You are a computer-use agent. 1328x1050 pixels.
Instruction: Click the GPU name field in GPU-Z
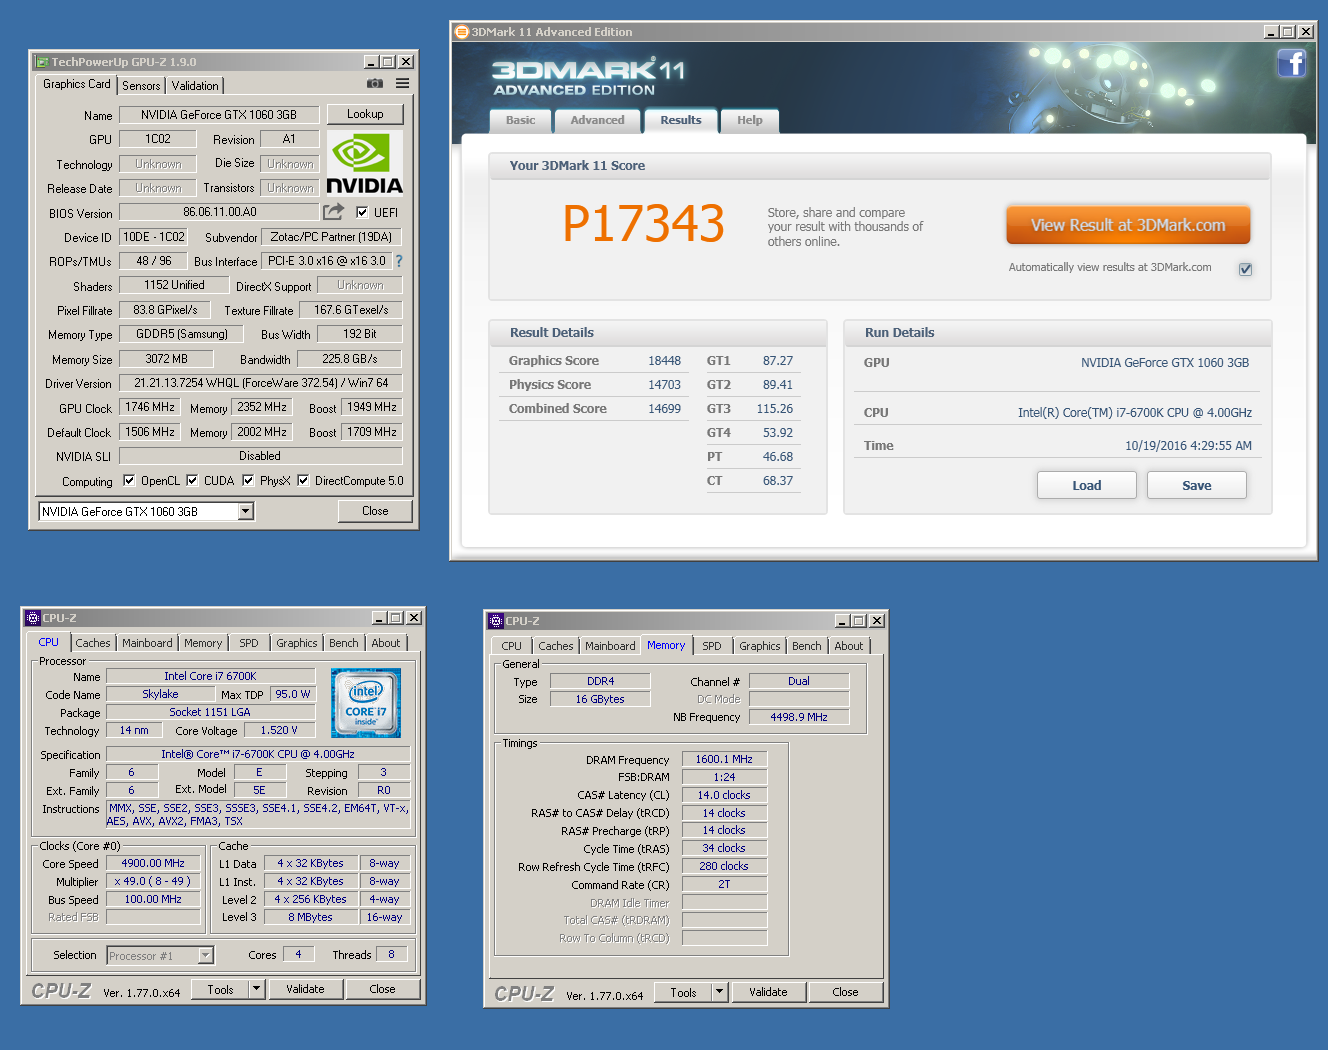(x=219, y=115)
